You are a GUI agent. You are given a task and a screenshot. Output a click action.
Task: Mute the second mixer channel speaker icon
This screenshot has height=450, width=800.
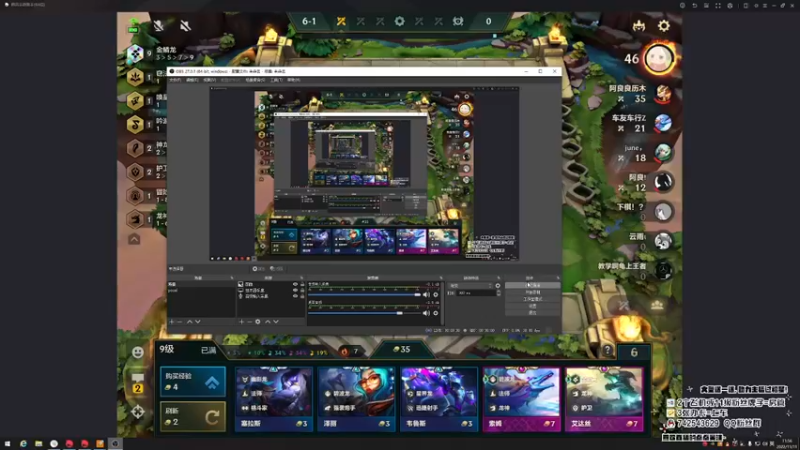(426, 313)
